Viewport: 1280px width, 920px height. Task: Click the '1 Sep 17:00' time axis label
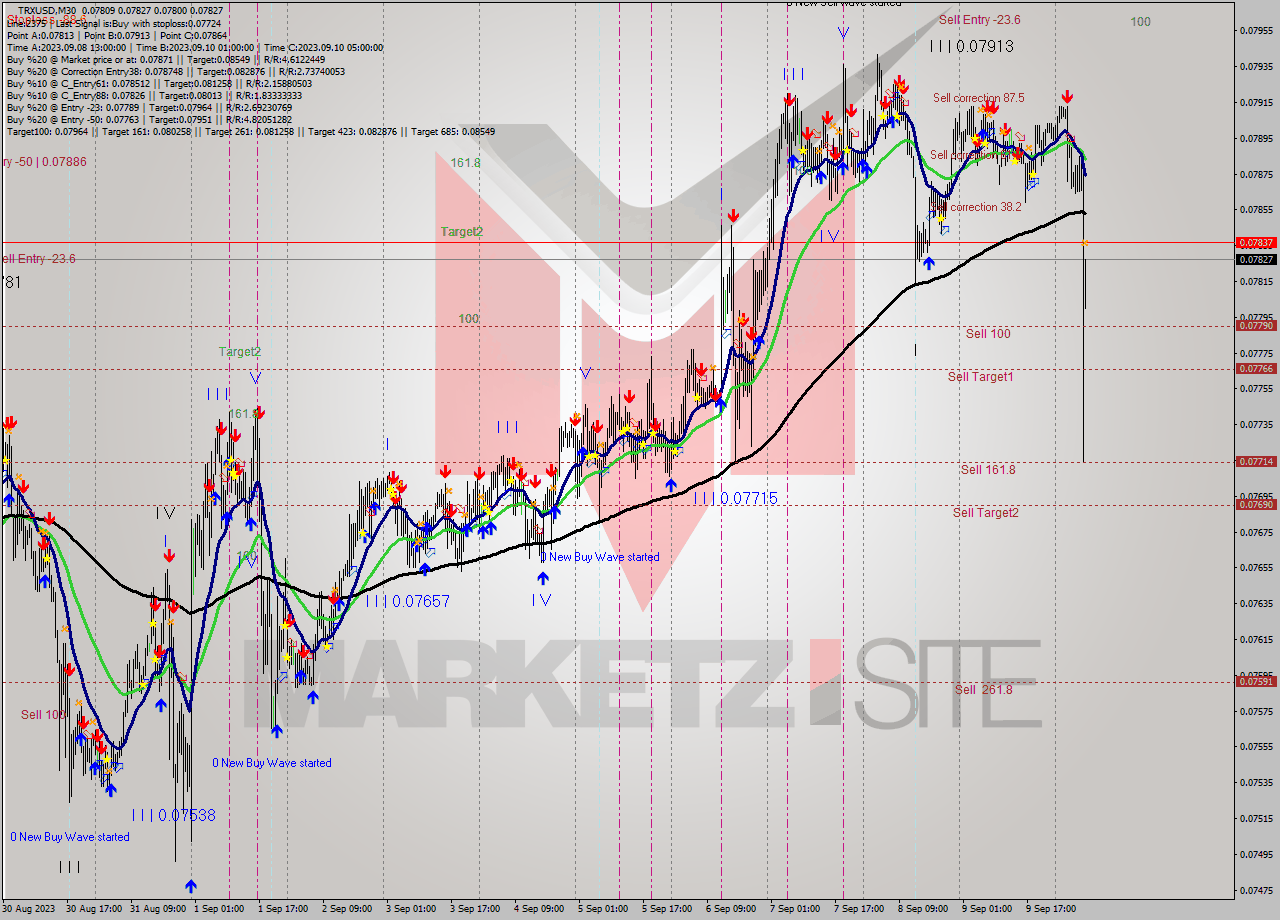coord(283,909)
